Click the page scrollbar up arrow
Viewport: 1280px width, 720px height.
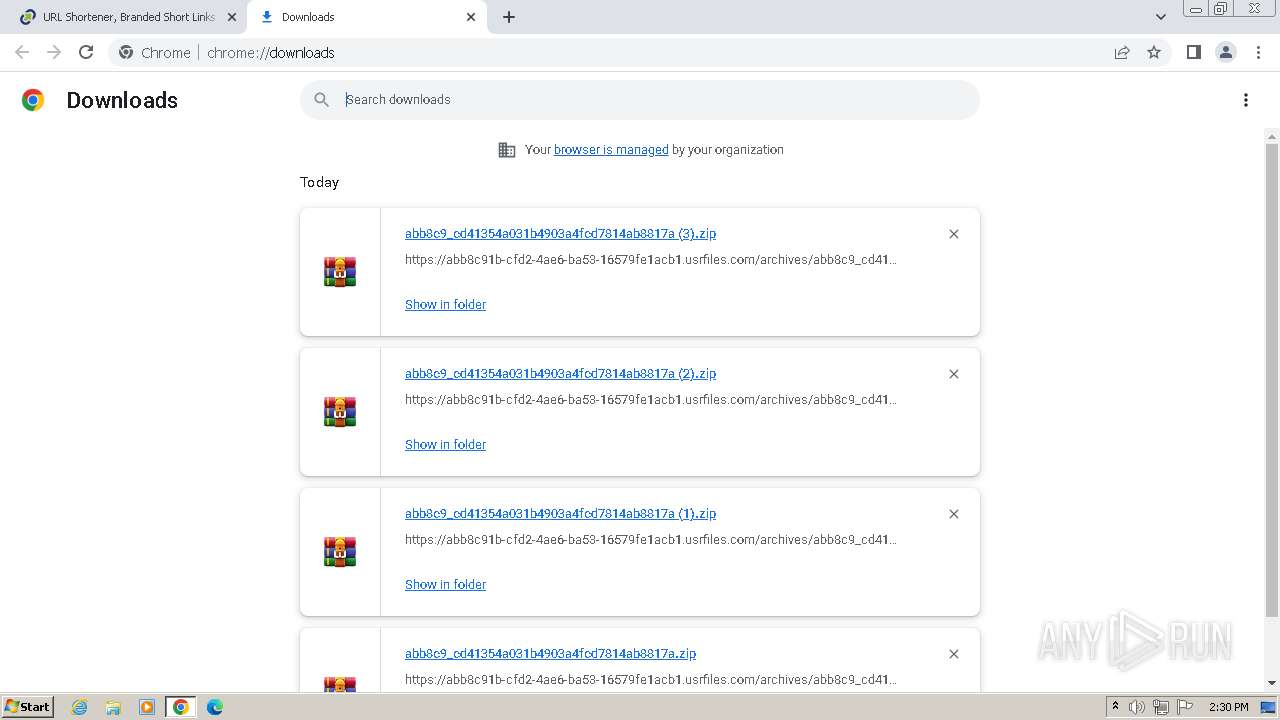(1272, 136)
